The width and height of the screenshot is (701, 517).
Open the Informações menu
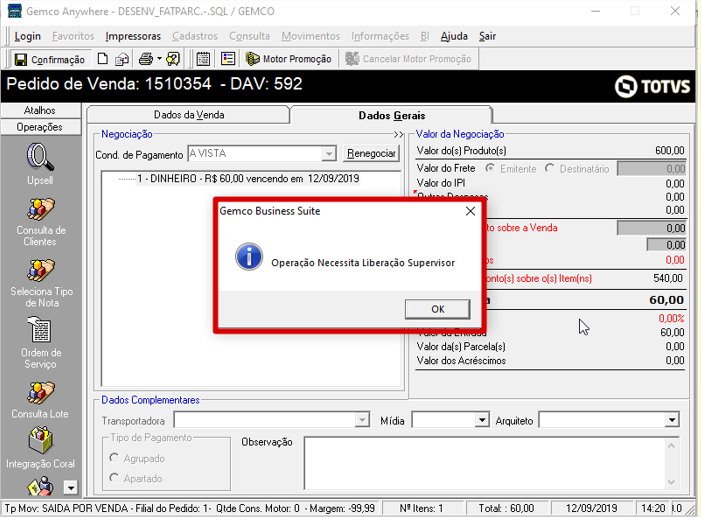(380, 36)
